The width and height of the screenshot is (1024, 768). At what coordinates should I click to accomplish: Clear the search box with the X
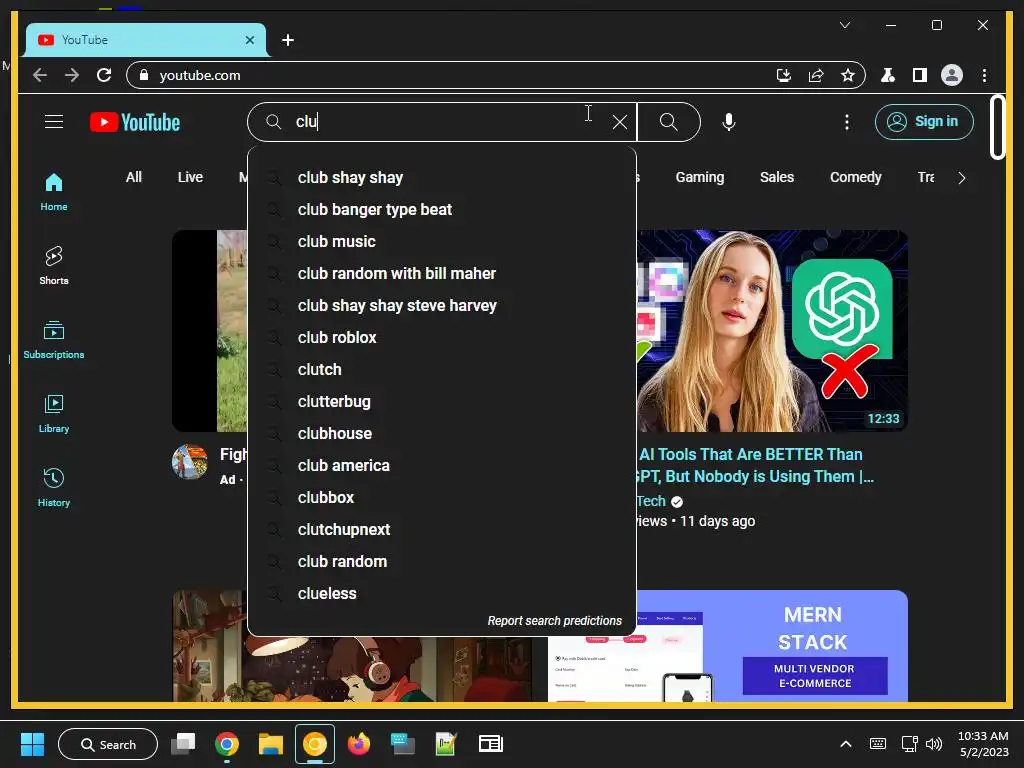[x=620, y=121]
